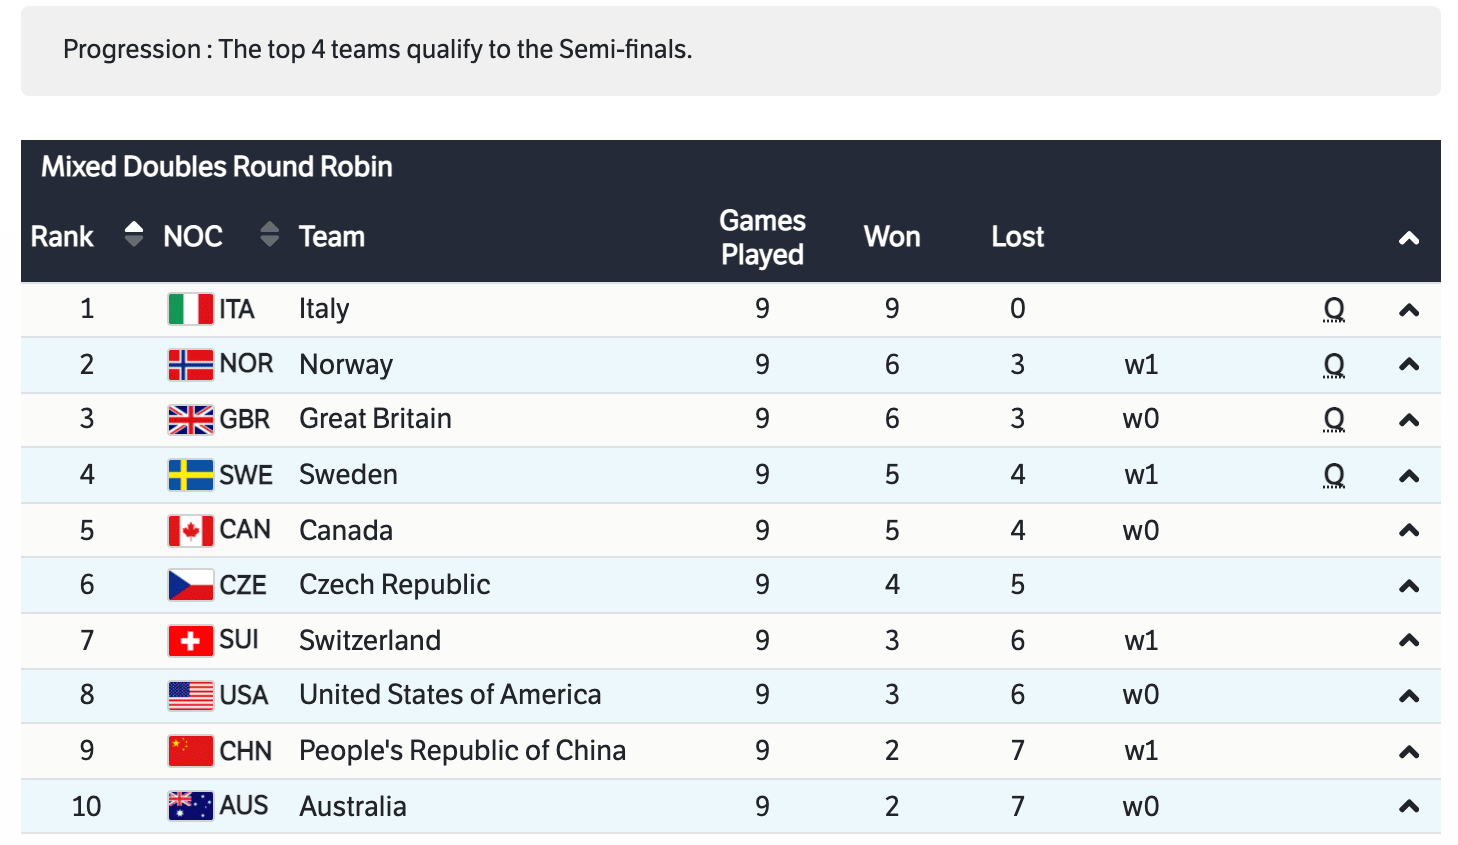This screenshot has height=845, width=1458.
Task: Click the Great Britain flag icon
Action: point(190,420)
